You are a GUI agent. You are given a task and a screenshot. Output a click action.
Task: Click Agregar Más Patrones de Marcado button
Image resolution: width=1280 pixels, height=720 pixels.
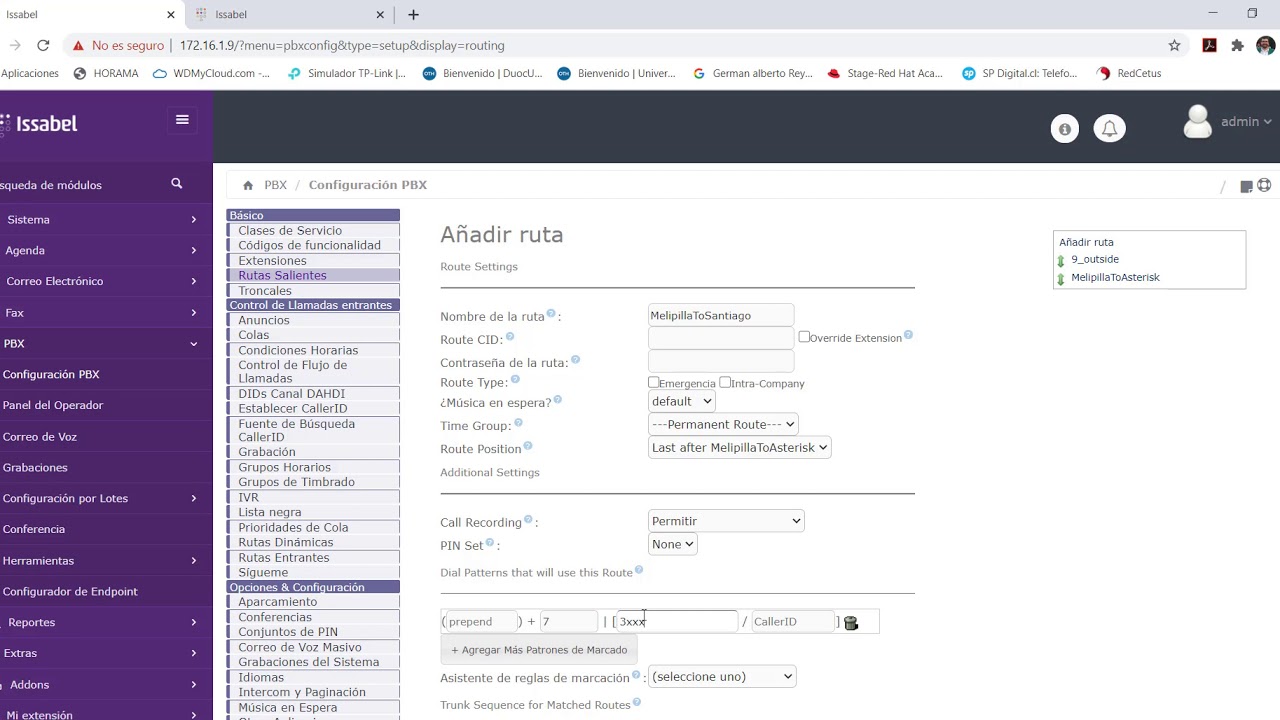[x=539, y=650]
